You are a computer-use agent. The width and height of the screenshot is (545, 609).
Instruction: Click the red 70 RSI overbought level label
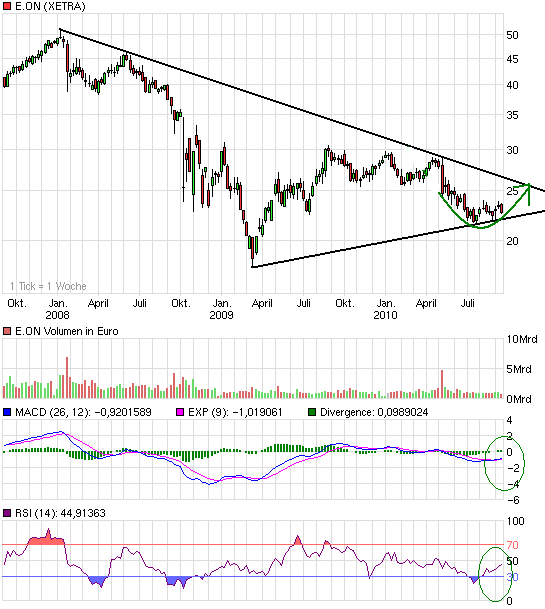coord(512,545)
